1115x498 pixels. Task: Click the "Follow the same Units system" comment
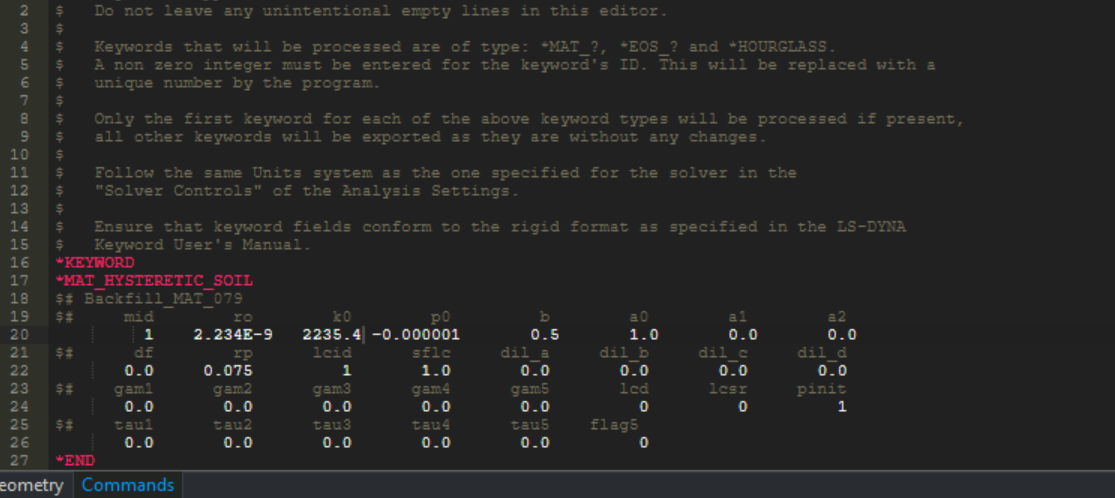(x=445, y=173)
